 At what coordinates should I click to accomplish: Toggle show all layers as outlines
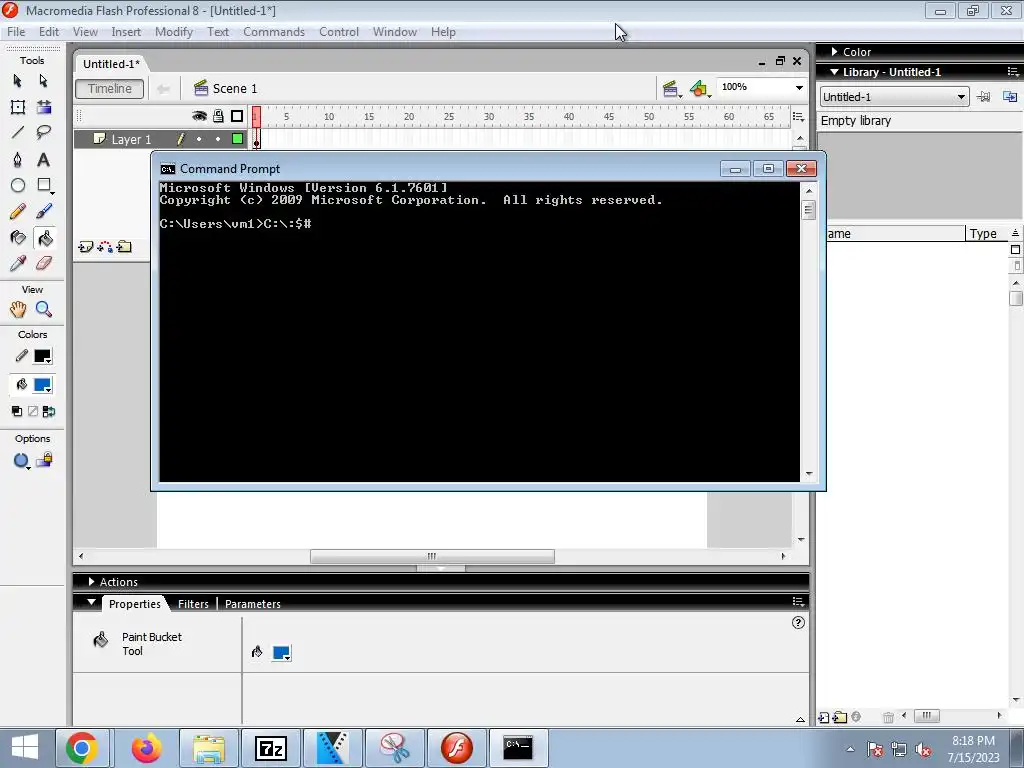click(x=237, y=116)
